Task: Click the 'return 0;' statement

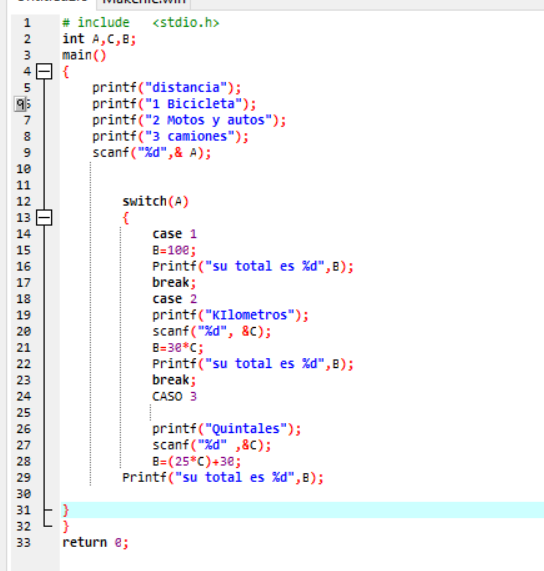Action: [x=95, y=543]
